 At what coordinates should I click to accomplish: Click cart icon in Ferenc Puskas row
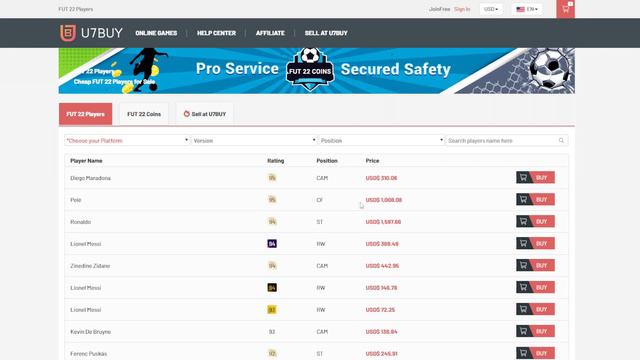click(x=523, y=353)
